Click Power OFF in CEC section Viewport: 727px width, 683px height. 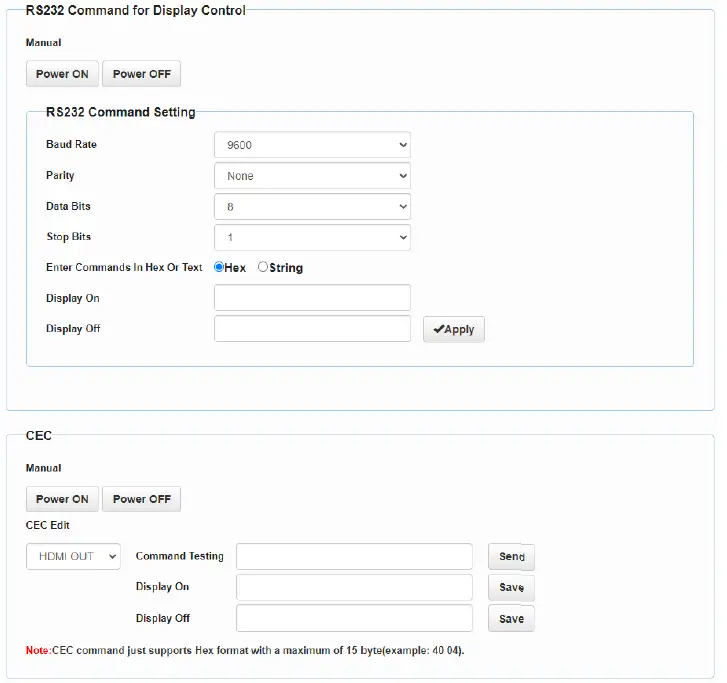tap(141, 499)
